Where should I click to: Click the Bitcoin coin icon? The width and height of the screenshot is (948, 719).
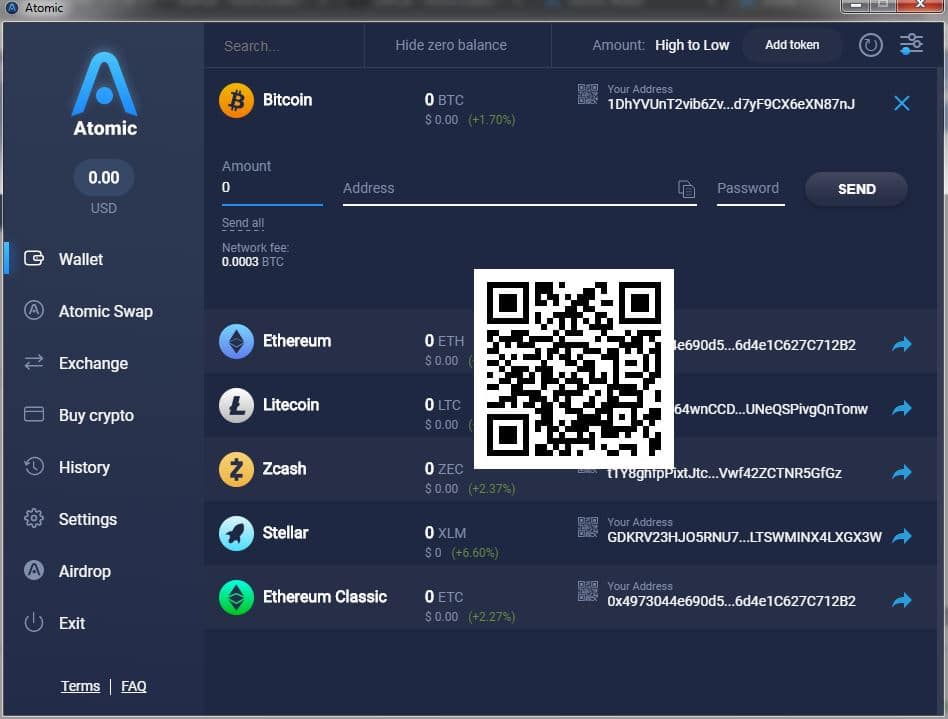tap(236, 100)
